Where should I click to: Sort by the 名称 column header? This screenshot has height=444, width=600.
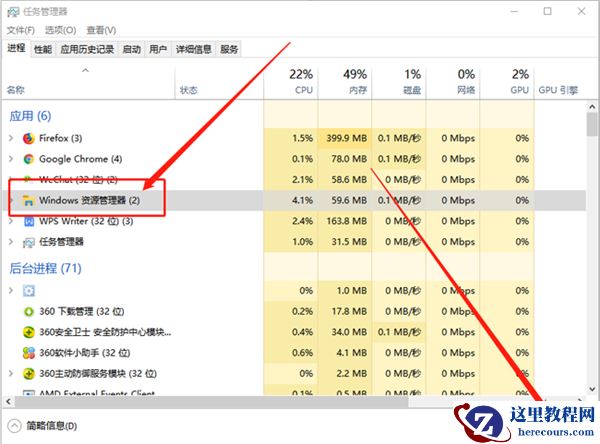click(x=89, y=82)
